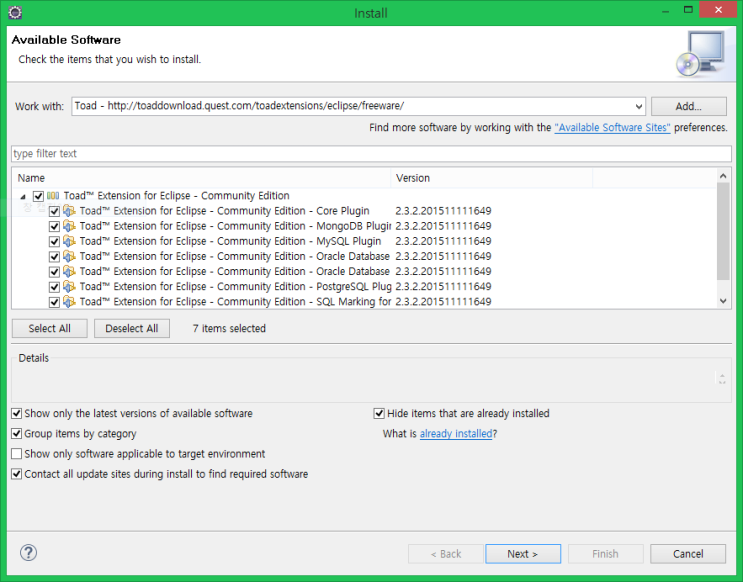Uncheck the SQL Marking checkbox
This screenshot has height=582, width=743.
pos(54,302)
